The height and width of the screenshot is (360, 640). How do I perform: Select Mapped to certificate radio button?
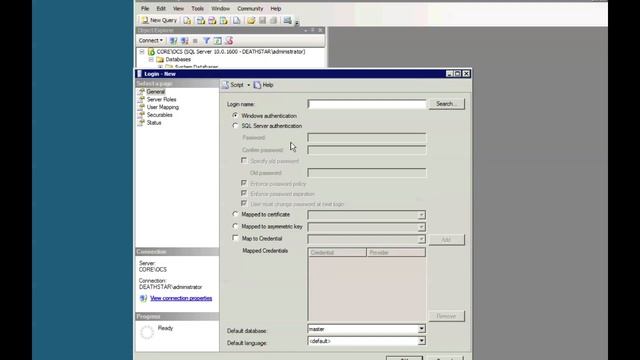tap(235, 214)
